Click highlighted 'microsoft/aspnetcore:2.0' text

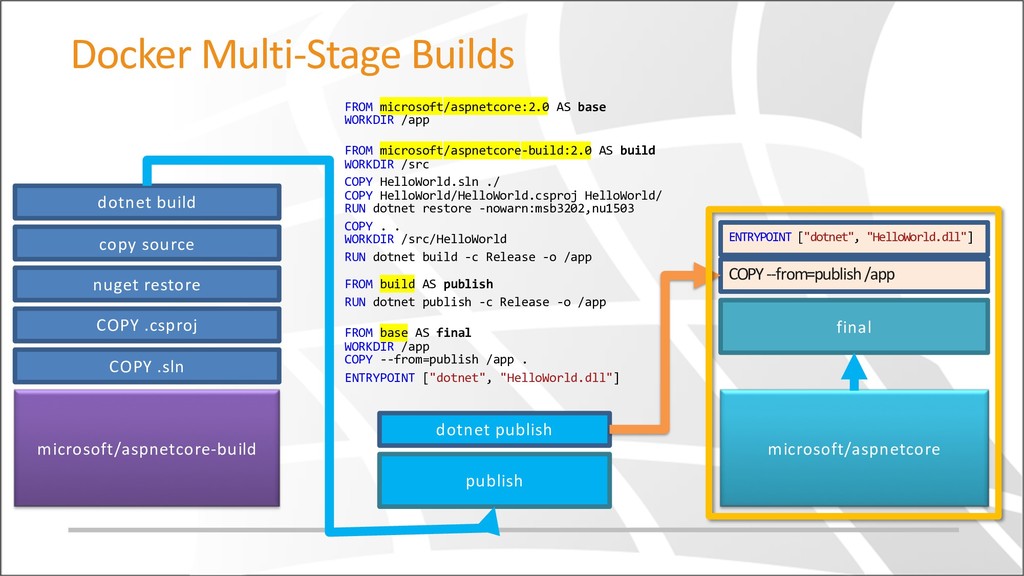click(x=464, y=106)
